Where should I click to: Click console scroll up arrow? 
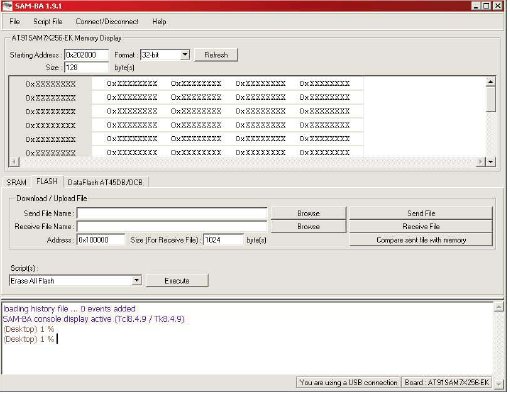point(498,307)
